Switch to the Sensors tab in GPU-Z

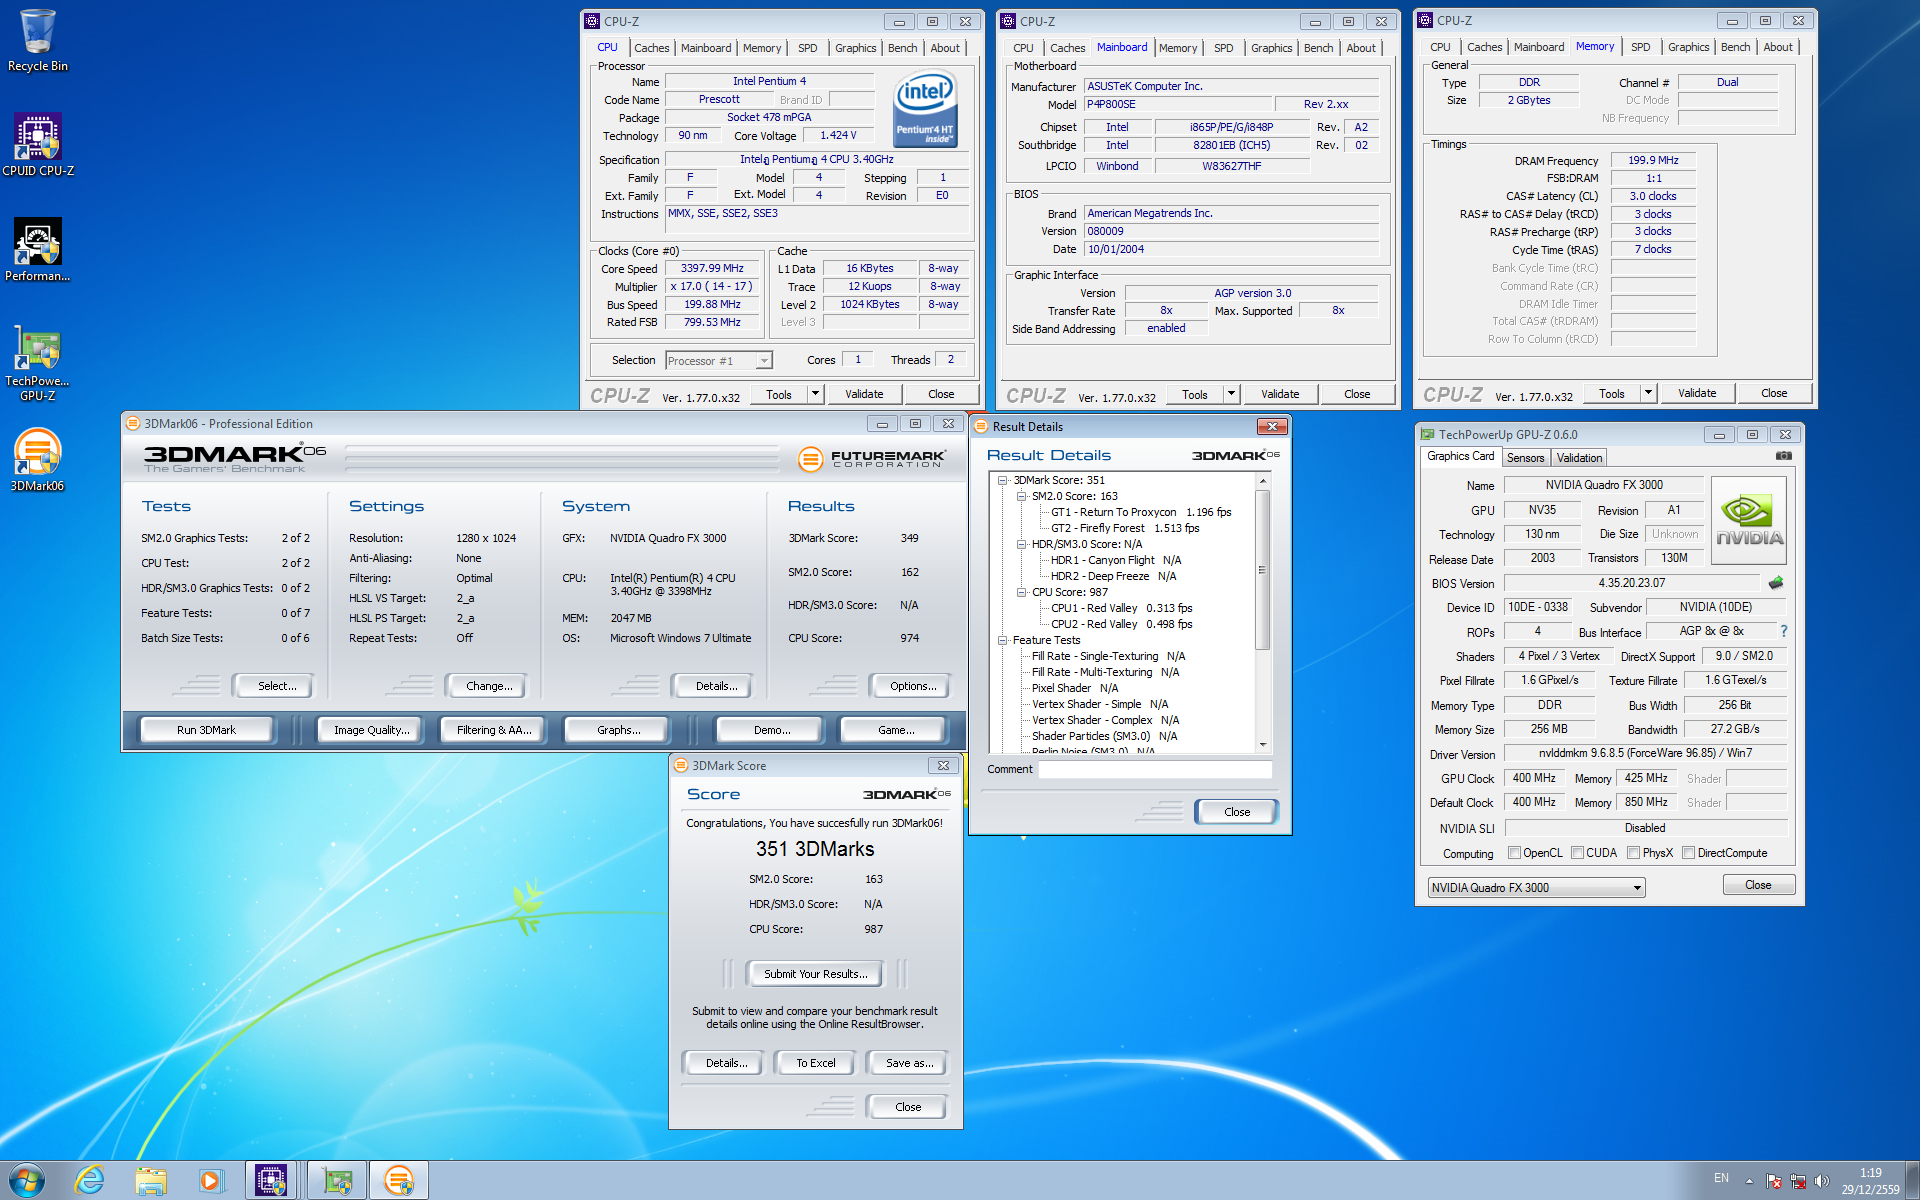[1525, 458]
